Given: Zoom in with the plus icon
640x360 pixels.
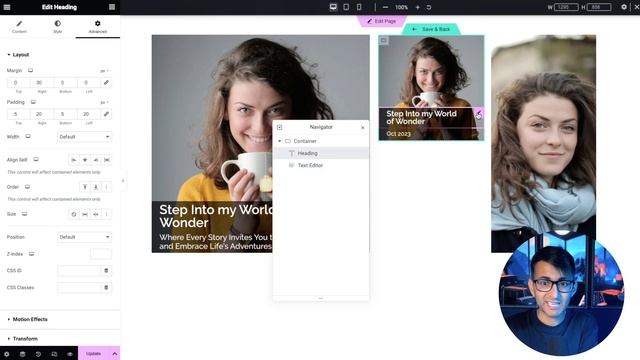Looking at the screenshot, I should 418,7.
